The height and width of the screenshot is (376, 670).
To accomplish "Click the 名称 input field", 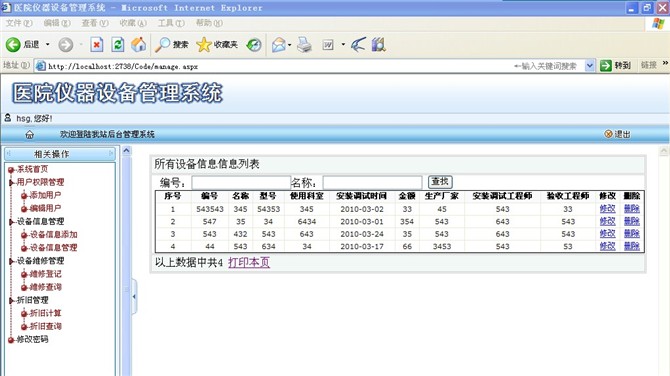I will tap(372, 183).
